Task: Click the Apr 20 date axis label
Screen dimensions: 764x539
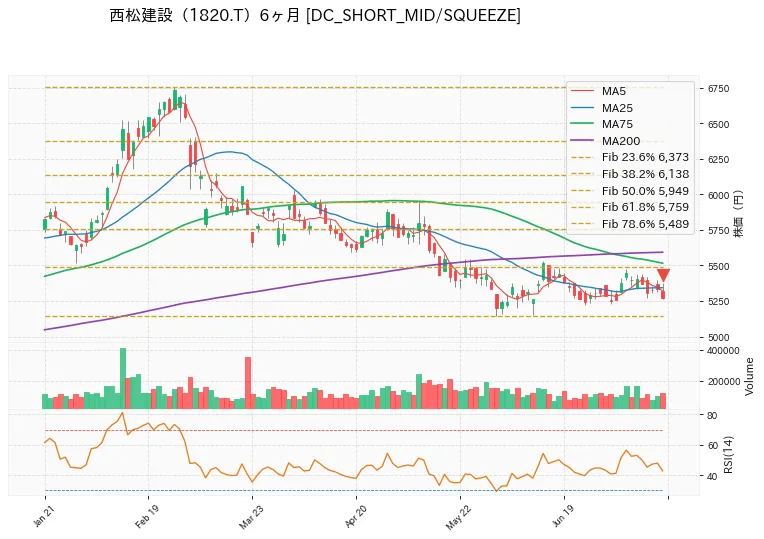Action: [x=355, y=517]
